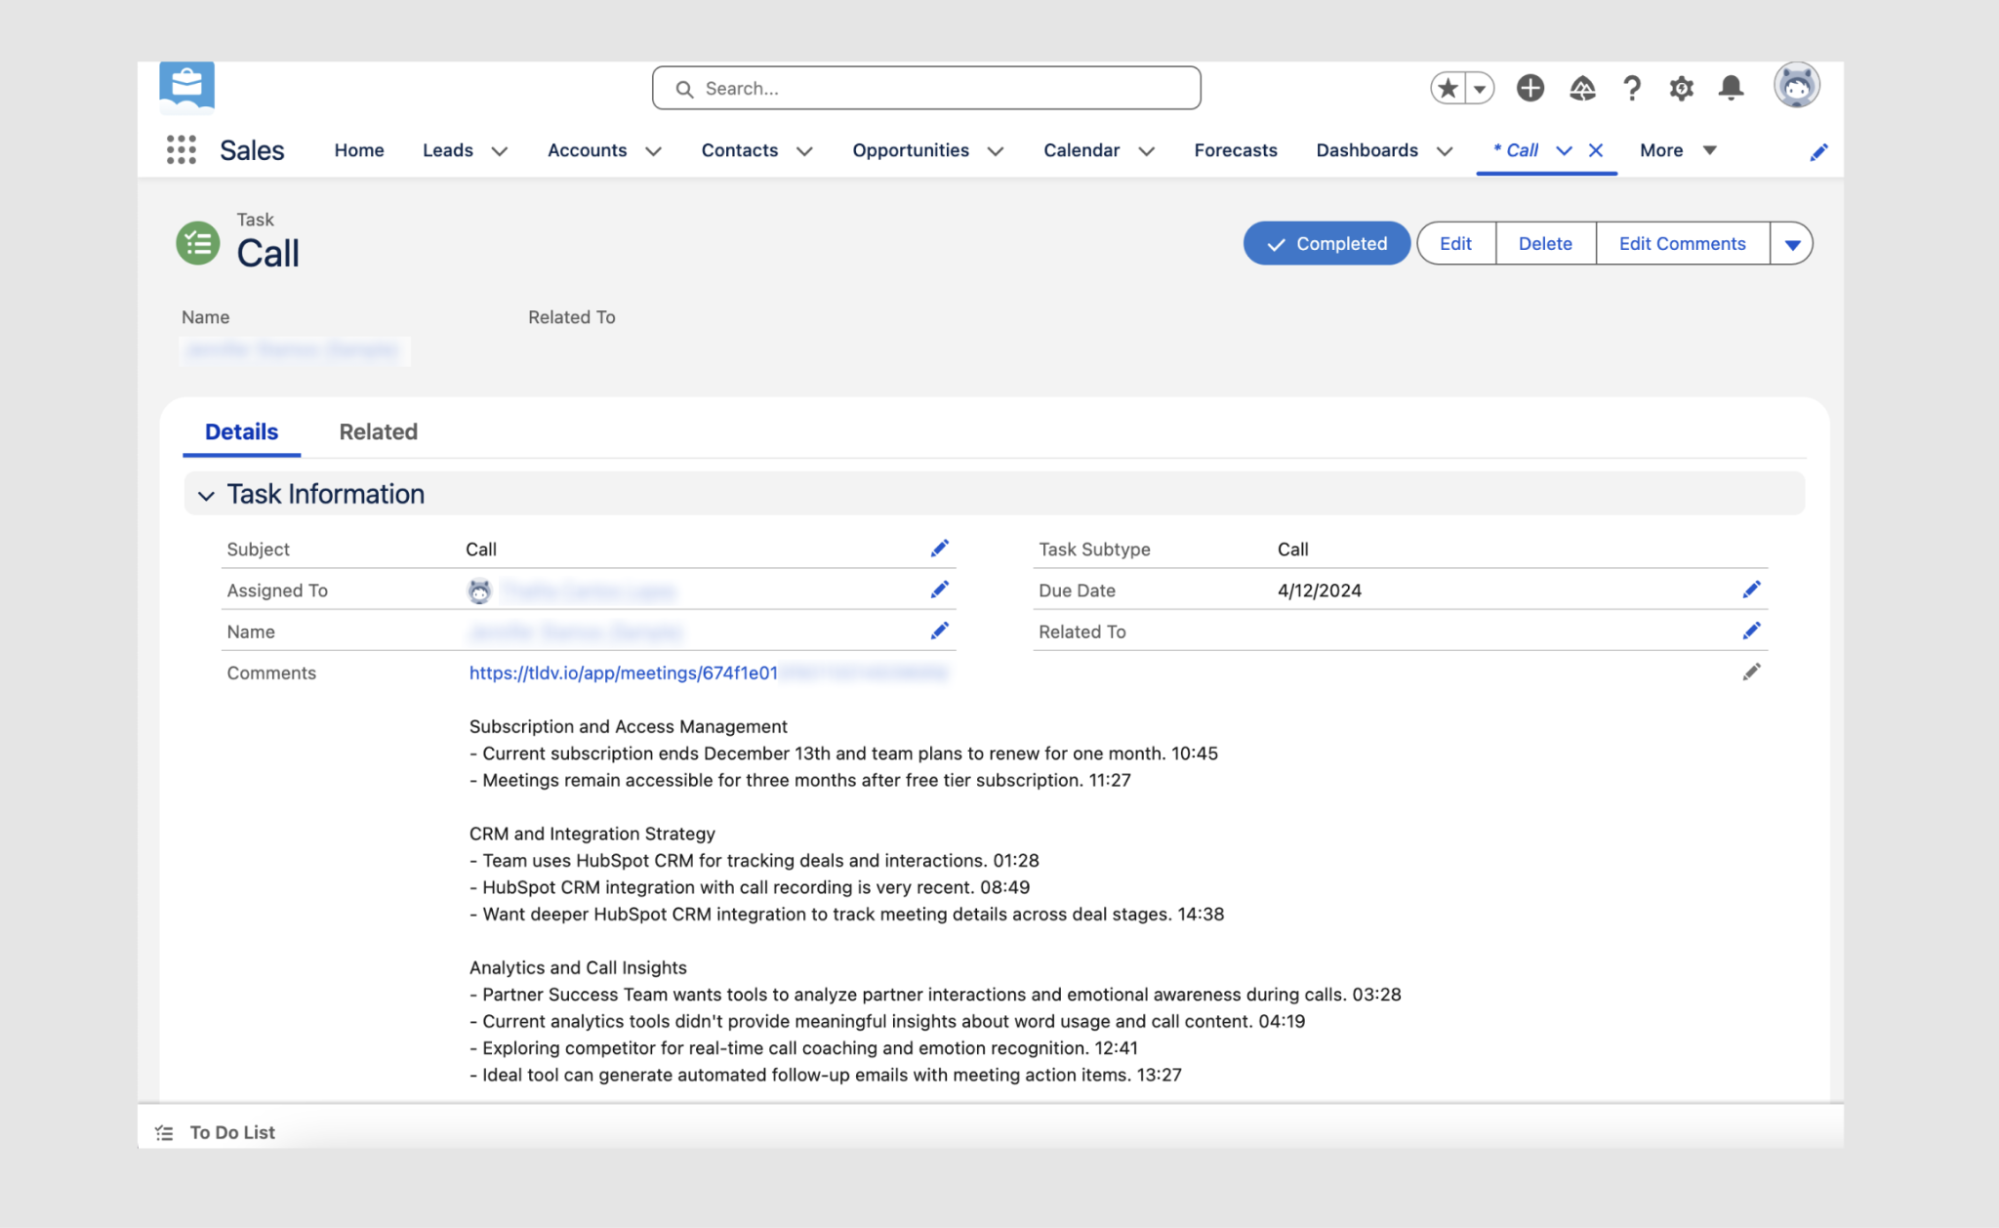Open the Setup gear icon
Viewport: 1999px width, 1228px height.
tap(1681, 88)
